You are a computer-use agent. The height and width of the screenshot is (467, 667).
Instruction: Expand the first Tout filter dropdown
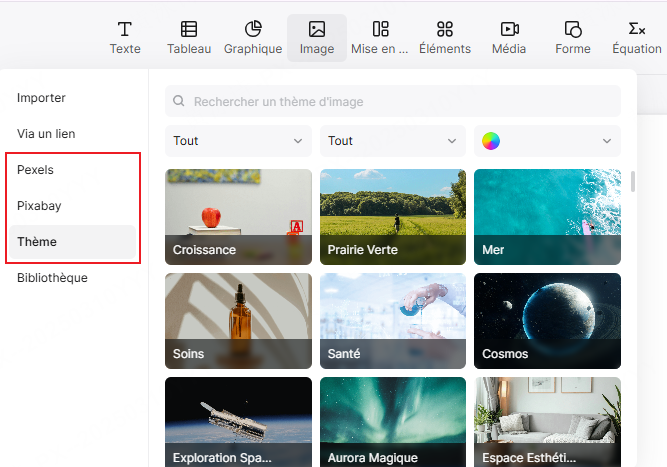(238, 141)
